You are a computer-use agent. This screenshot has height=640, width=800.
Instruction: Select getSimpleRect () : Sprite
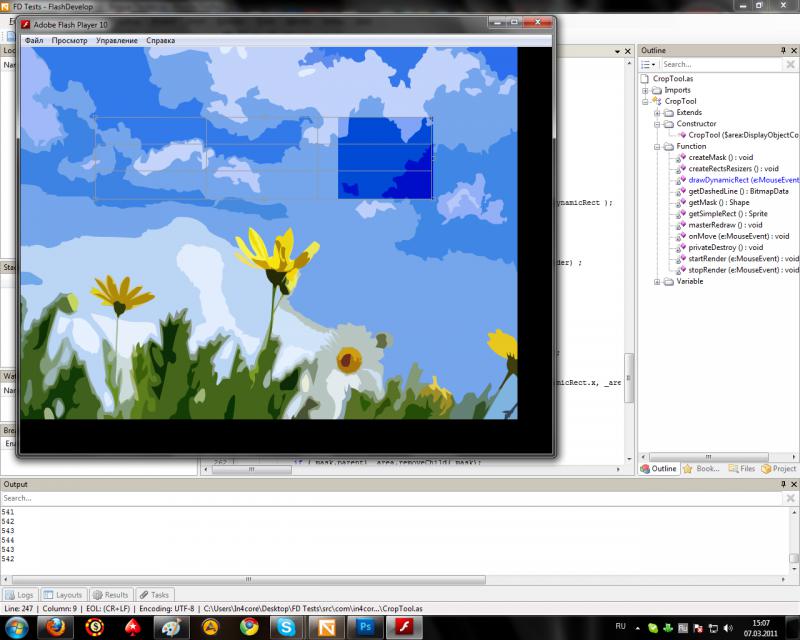[x=728, y=214]
